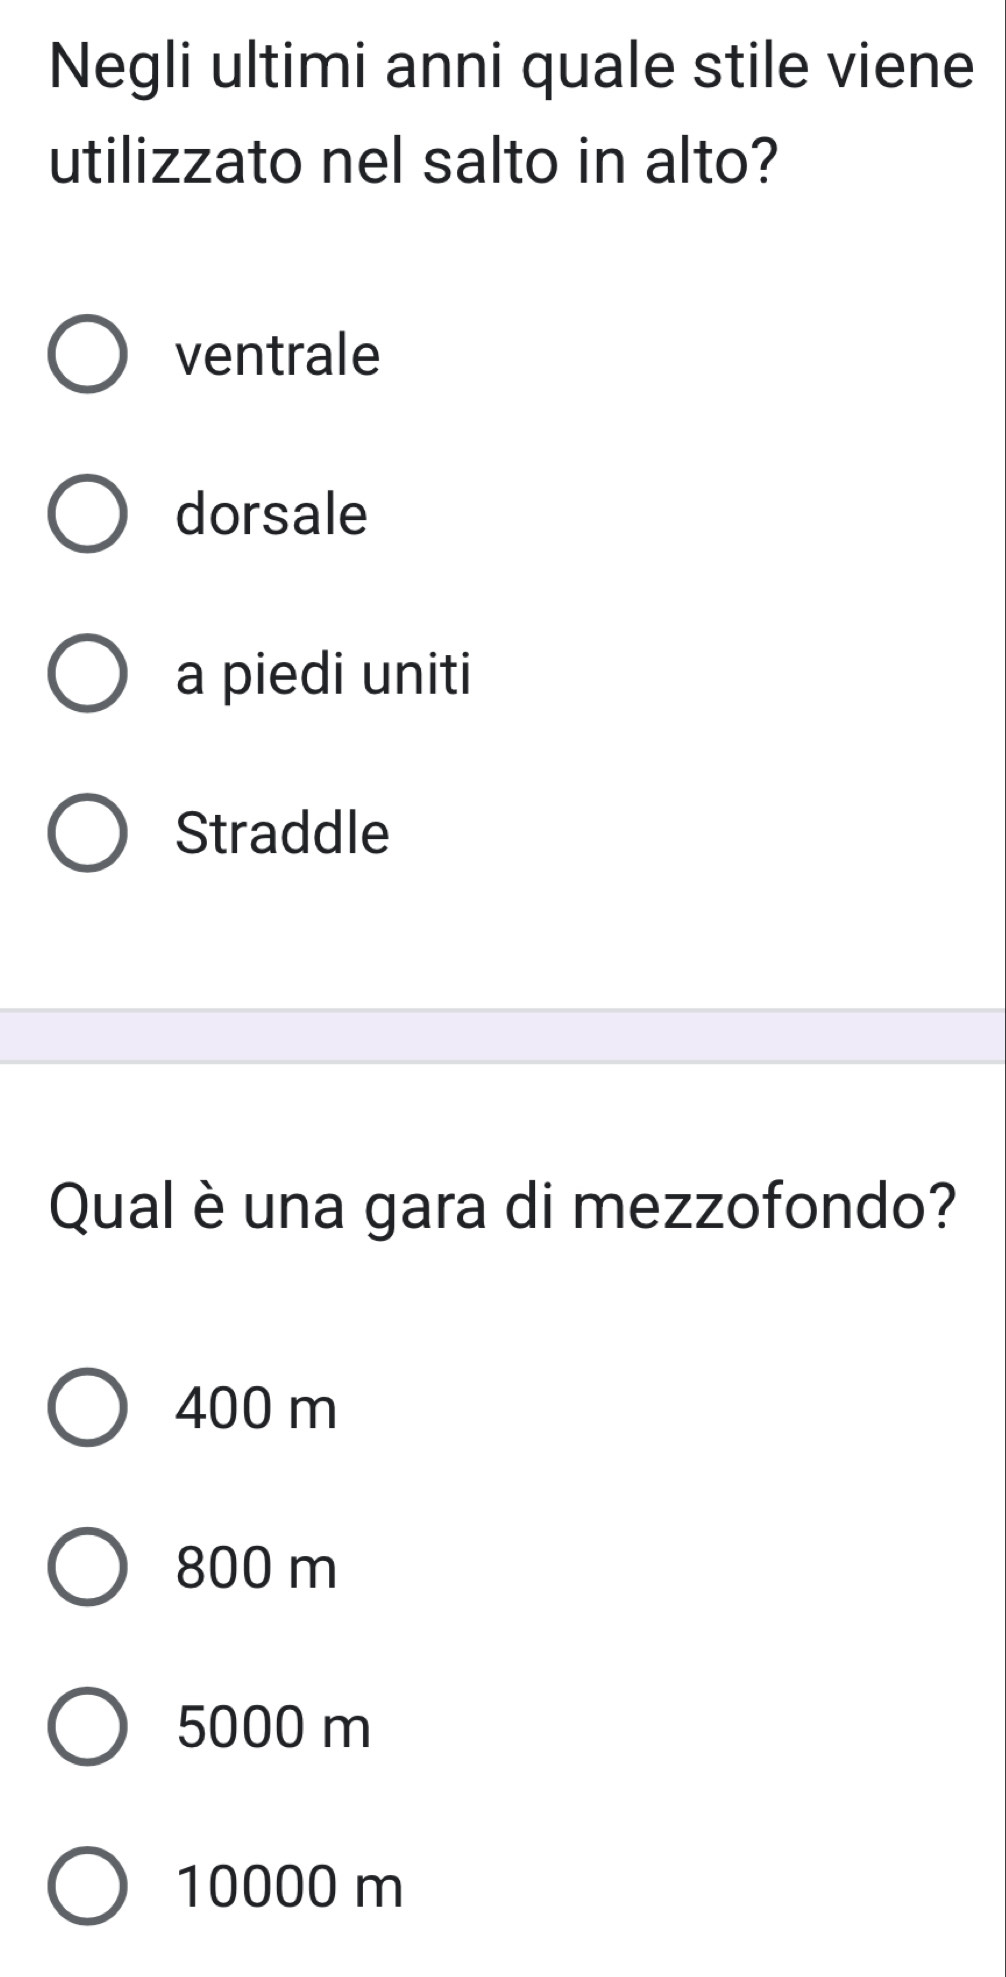The width and height of the screenshot is (1006, 1977).
Task: Click the 'utilizzato nel salto in alto?' line
Action: [x=415, y=164]
